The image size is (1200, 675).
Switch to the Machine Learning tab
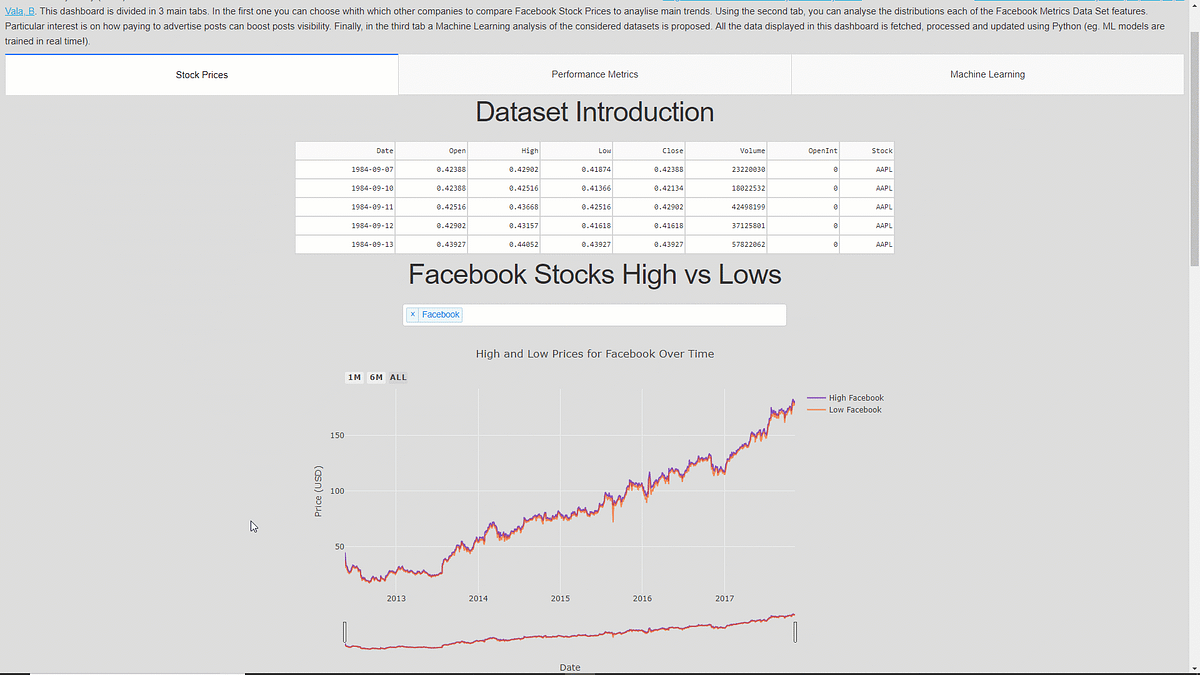click(986, 74)
